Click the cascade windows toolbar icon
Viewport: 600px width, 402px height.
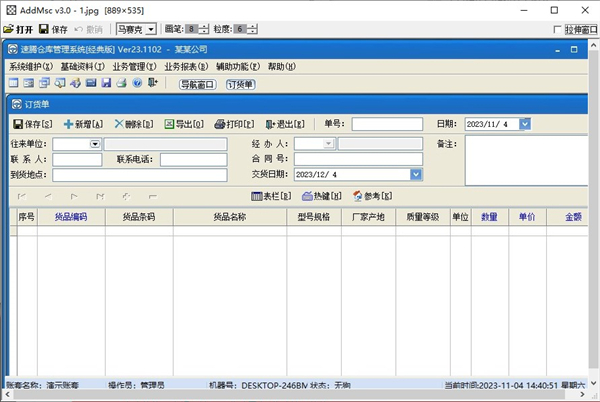[44, 83]
